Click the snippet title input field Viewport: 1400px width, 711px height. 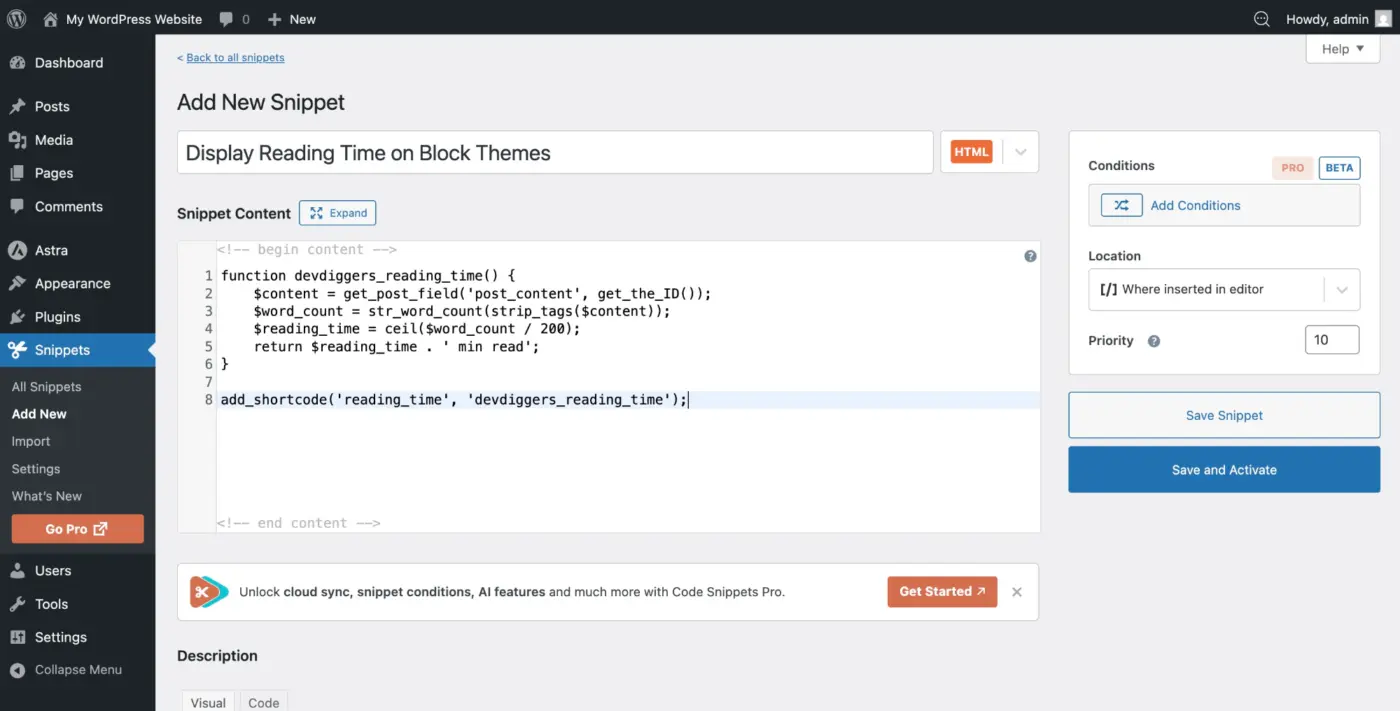pyautogui.click(x=555, y=153)
